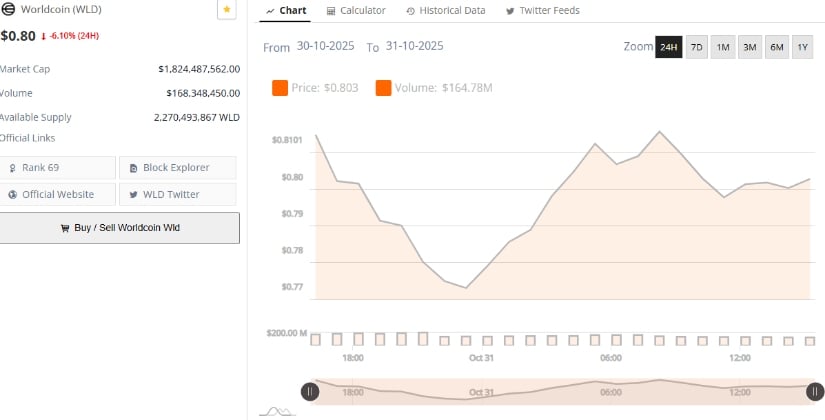The width and height of the screenshot is (825, 420).
Task: Click the shopping cart icon
Action: pyautogui.click(x=65, y=228)
